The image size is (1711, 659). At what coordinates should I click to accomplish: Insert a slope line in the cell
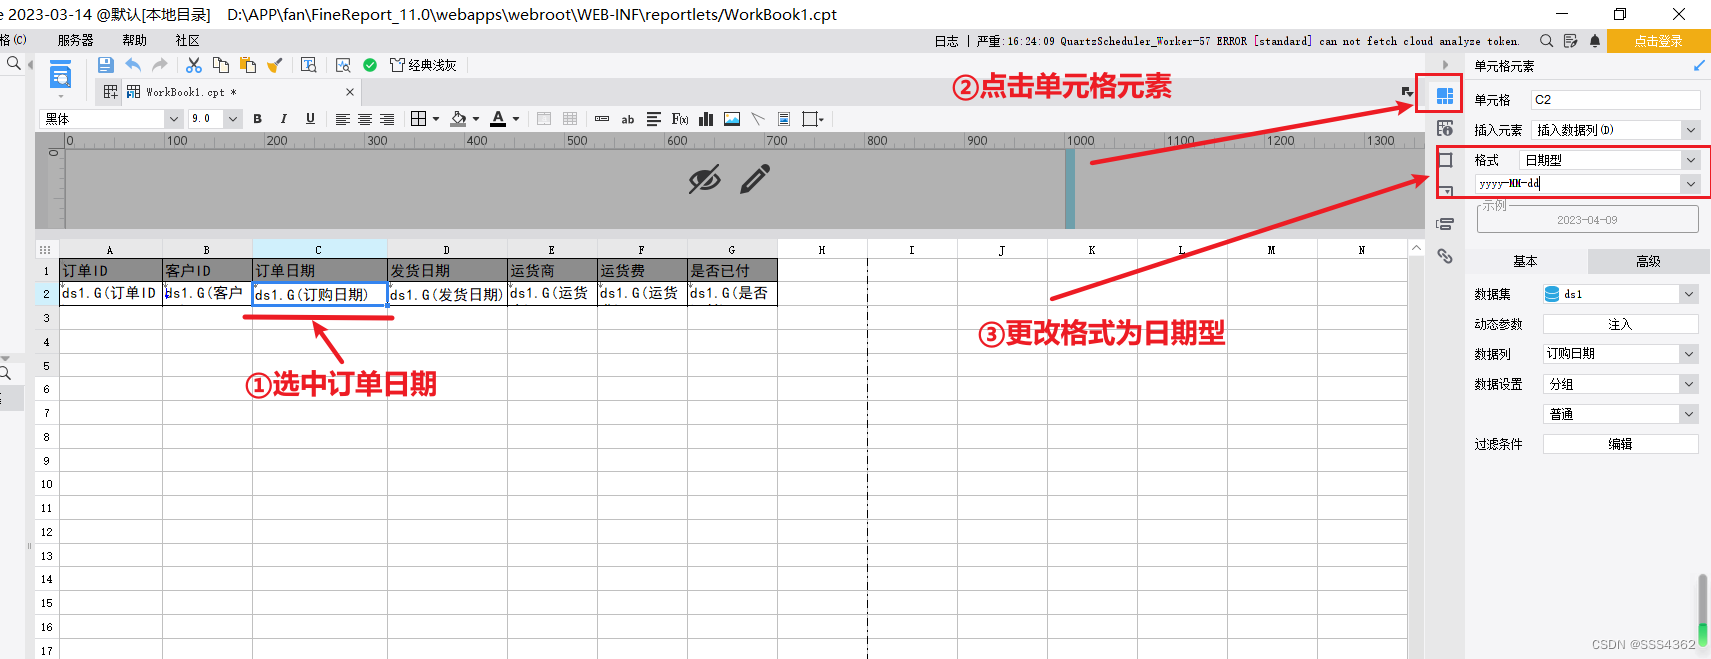pos(758,119)
